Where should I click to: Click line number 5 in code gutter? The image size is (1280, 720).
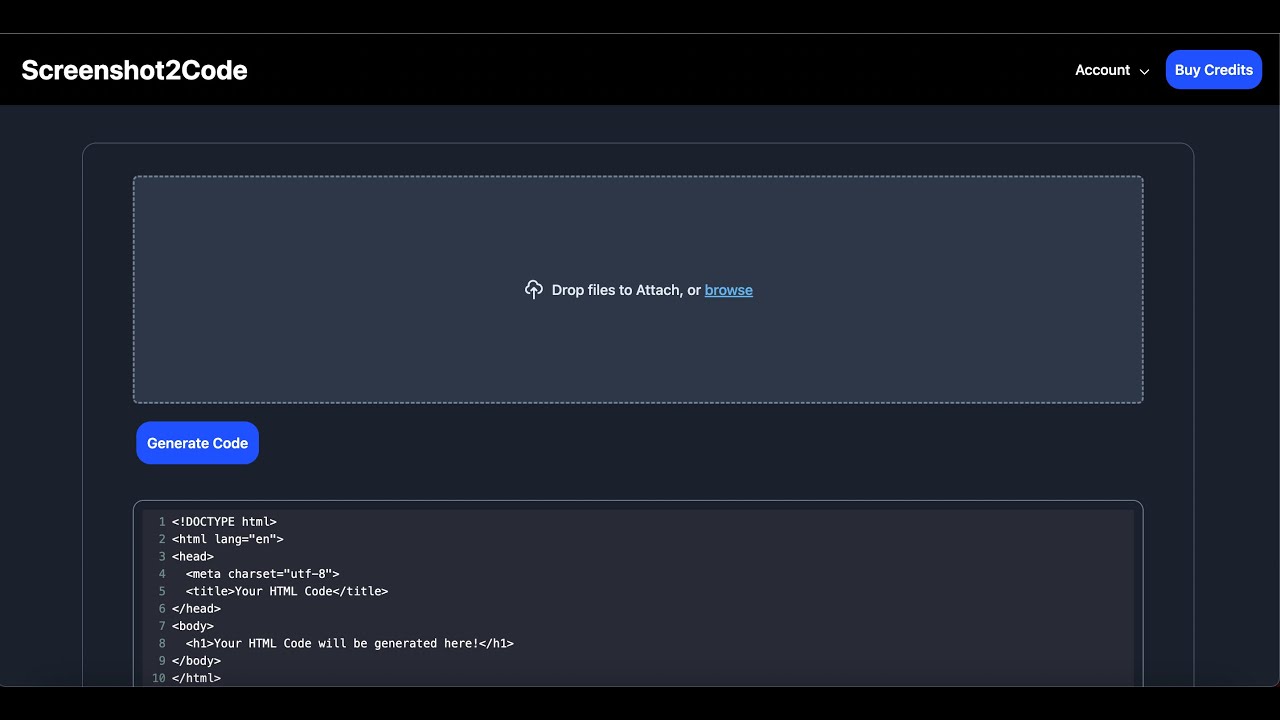click(161, 591)
